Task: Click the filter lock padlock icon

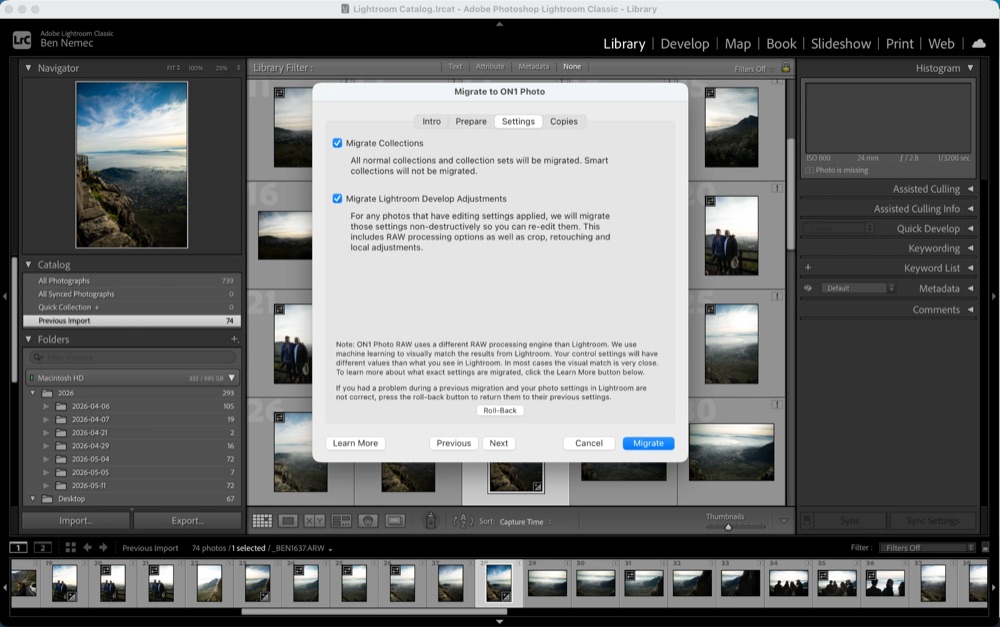Action: (786, 68)
